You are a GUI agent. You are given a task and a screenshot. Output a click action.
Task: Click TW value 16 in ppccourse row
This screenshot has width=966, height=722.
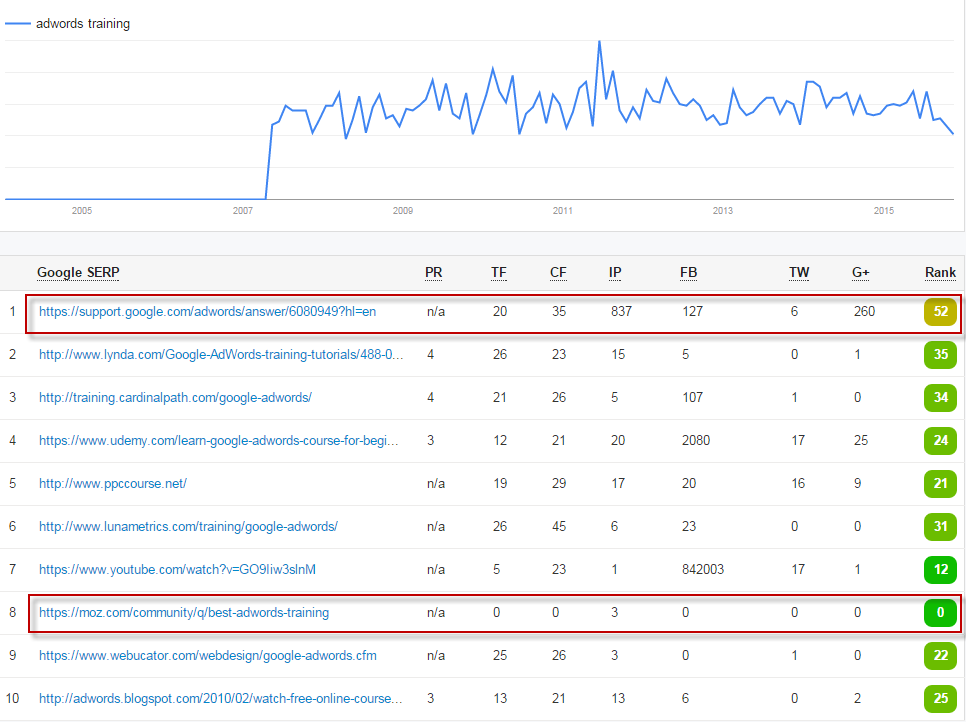point(798,484)
